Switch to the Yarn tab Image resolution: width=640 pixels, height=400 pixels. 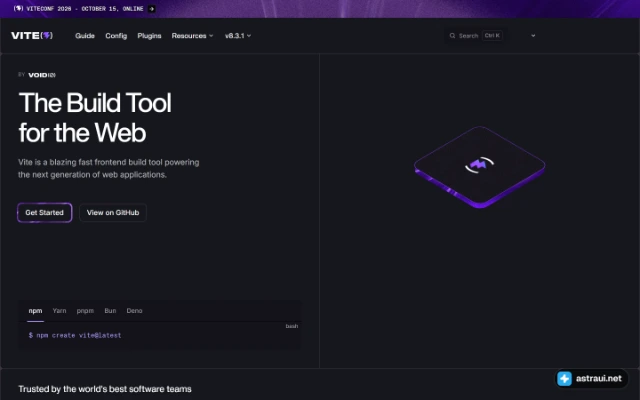pos(59,311)
